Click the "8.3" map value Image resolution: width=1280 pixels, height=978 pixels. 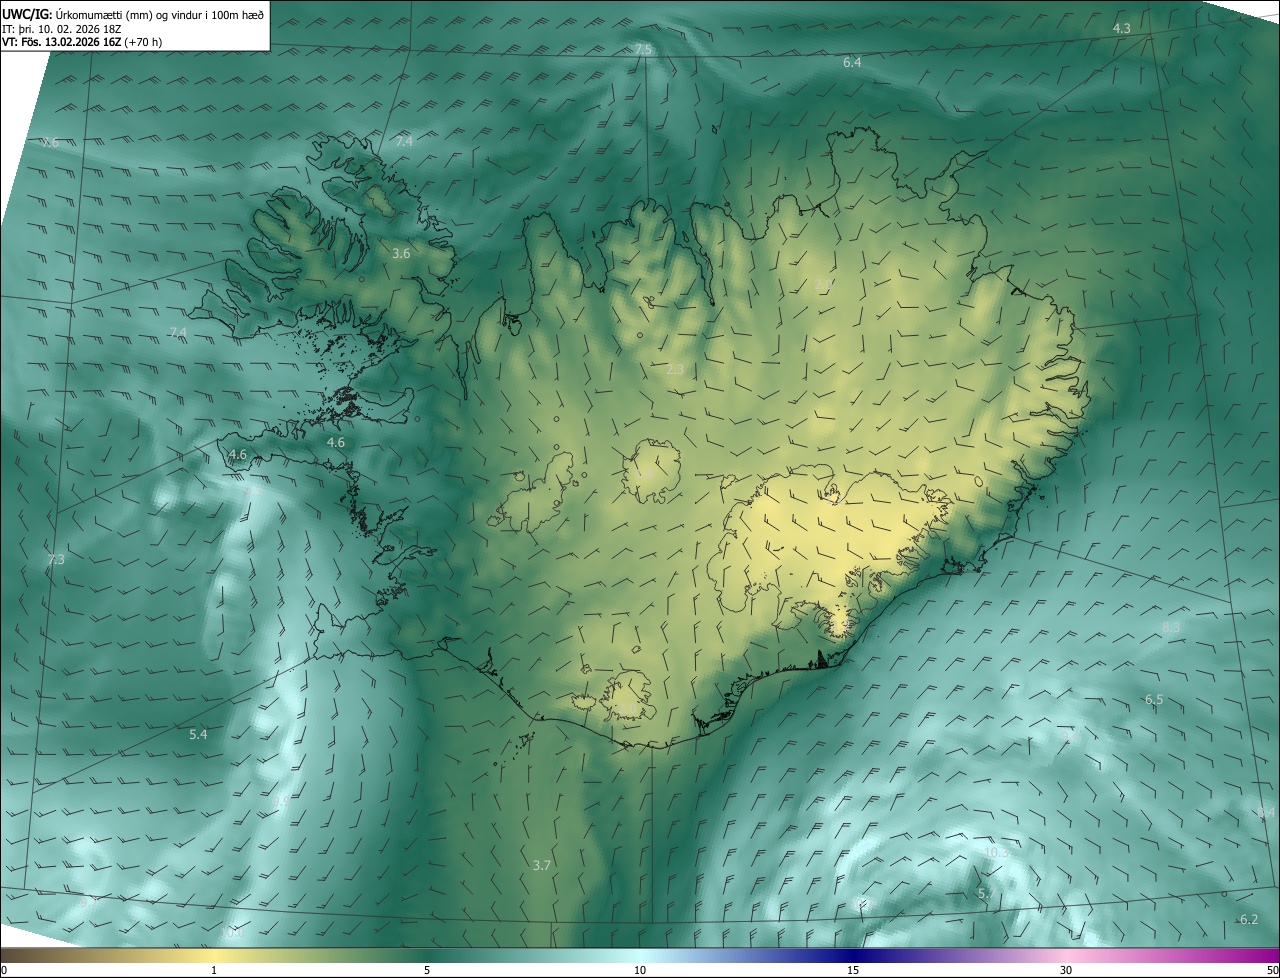[1171, 627]
